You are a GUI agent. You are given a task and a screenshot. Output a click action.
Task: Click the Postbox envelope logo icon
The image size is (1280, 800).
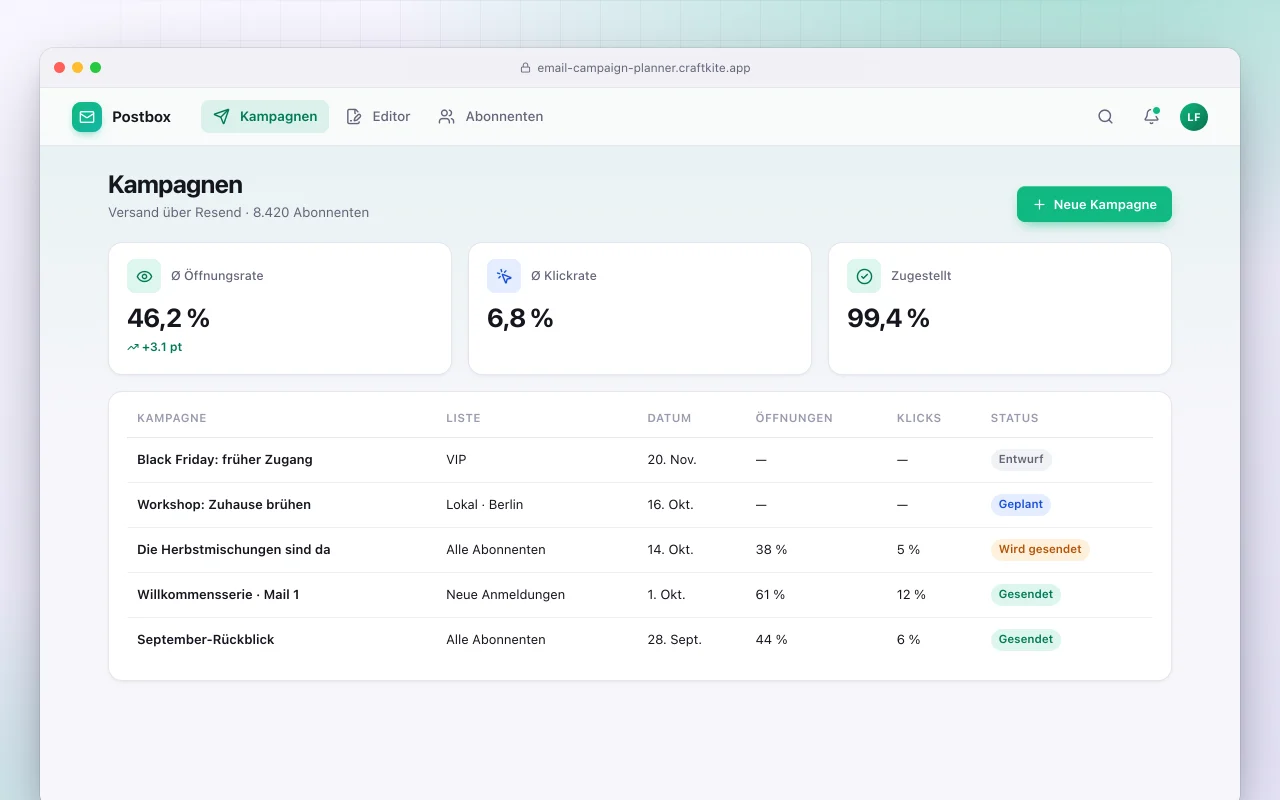click(x=87, y=117)
